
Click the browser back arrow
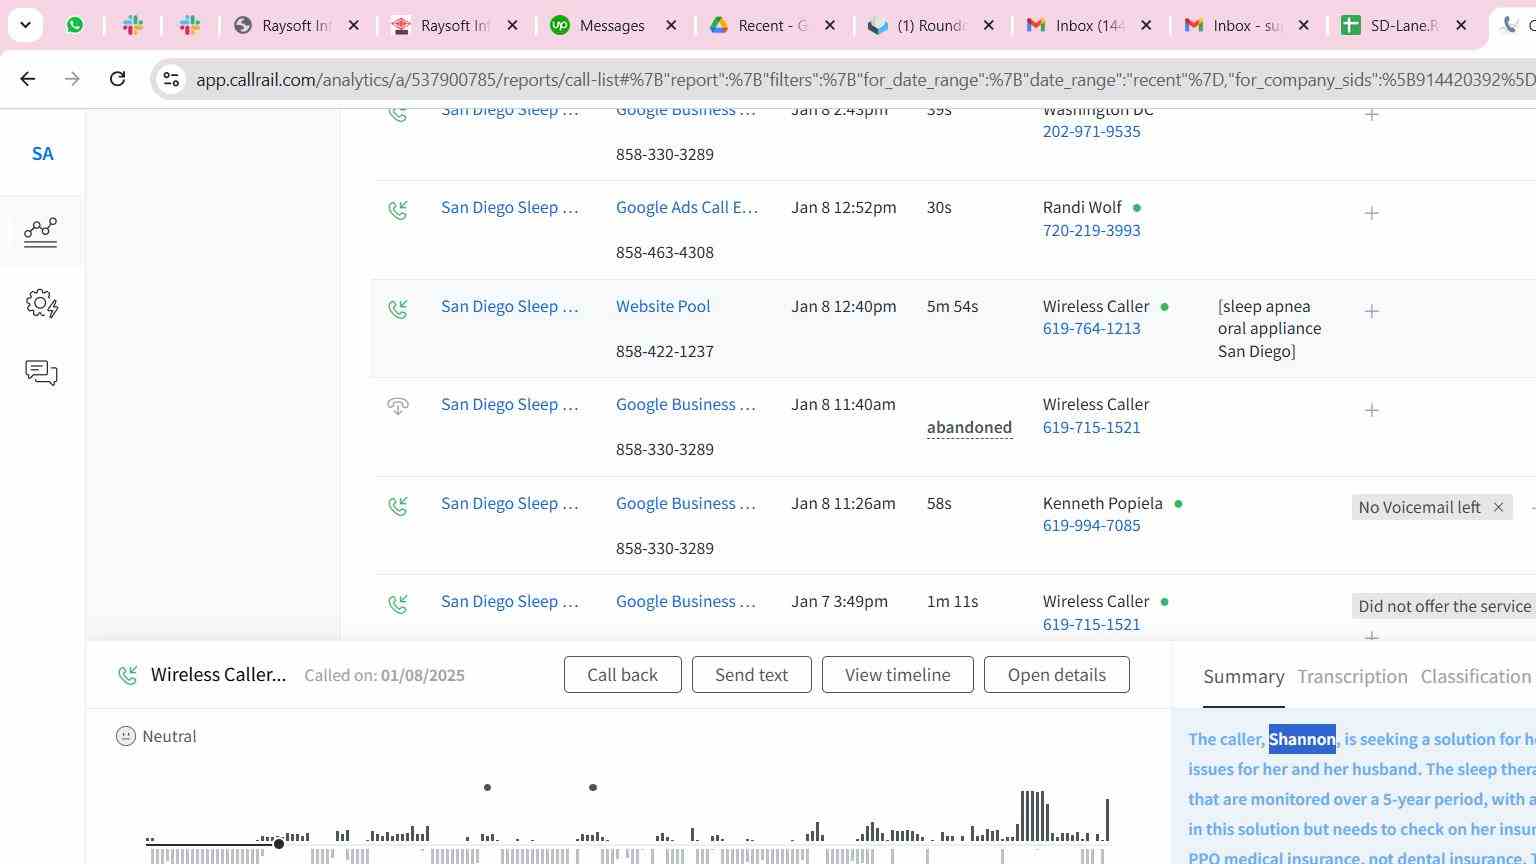[28, 79]
